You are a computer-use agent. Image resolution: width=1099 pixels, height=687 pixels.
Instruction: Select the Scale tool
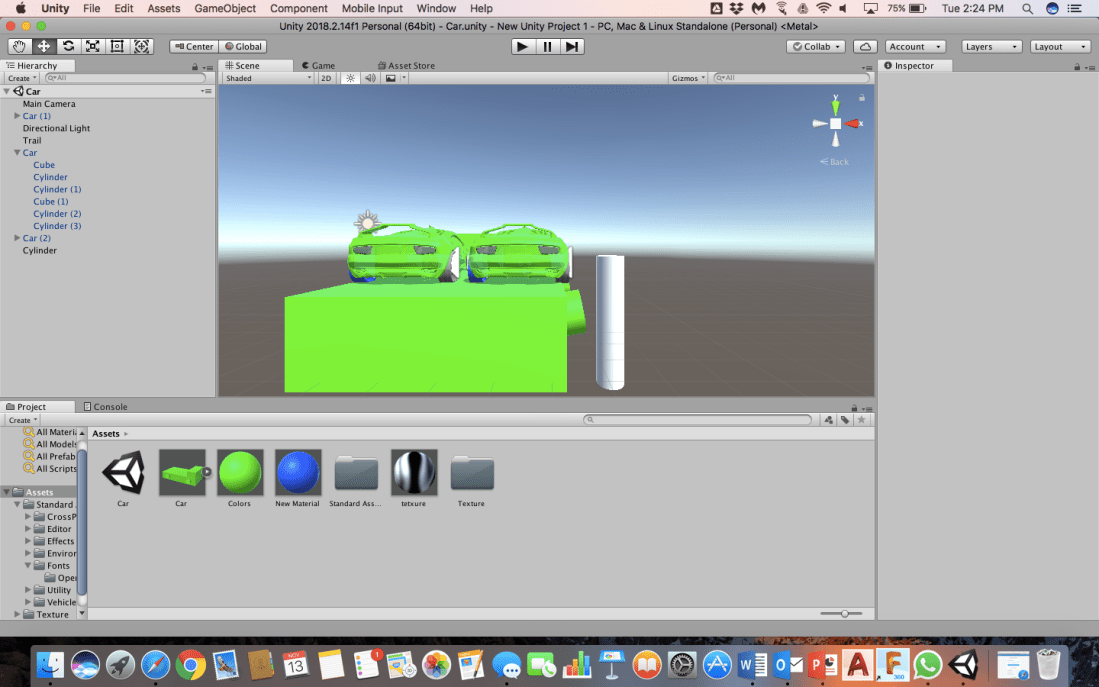pyautogui.click(x=93, y=46)
